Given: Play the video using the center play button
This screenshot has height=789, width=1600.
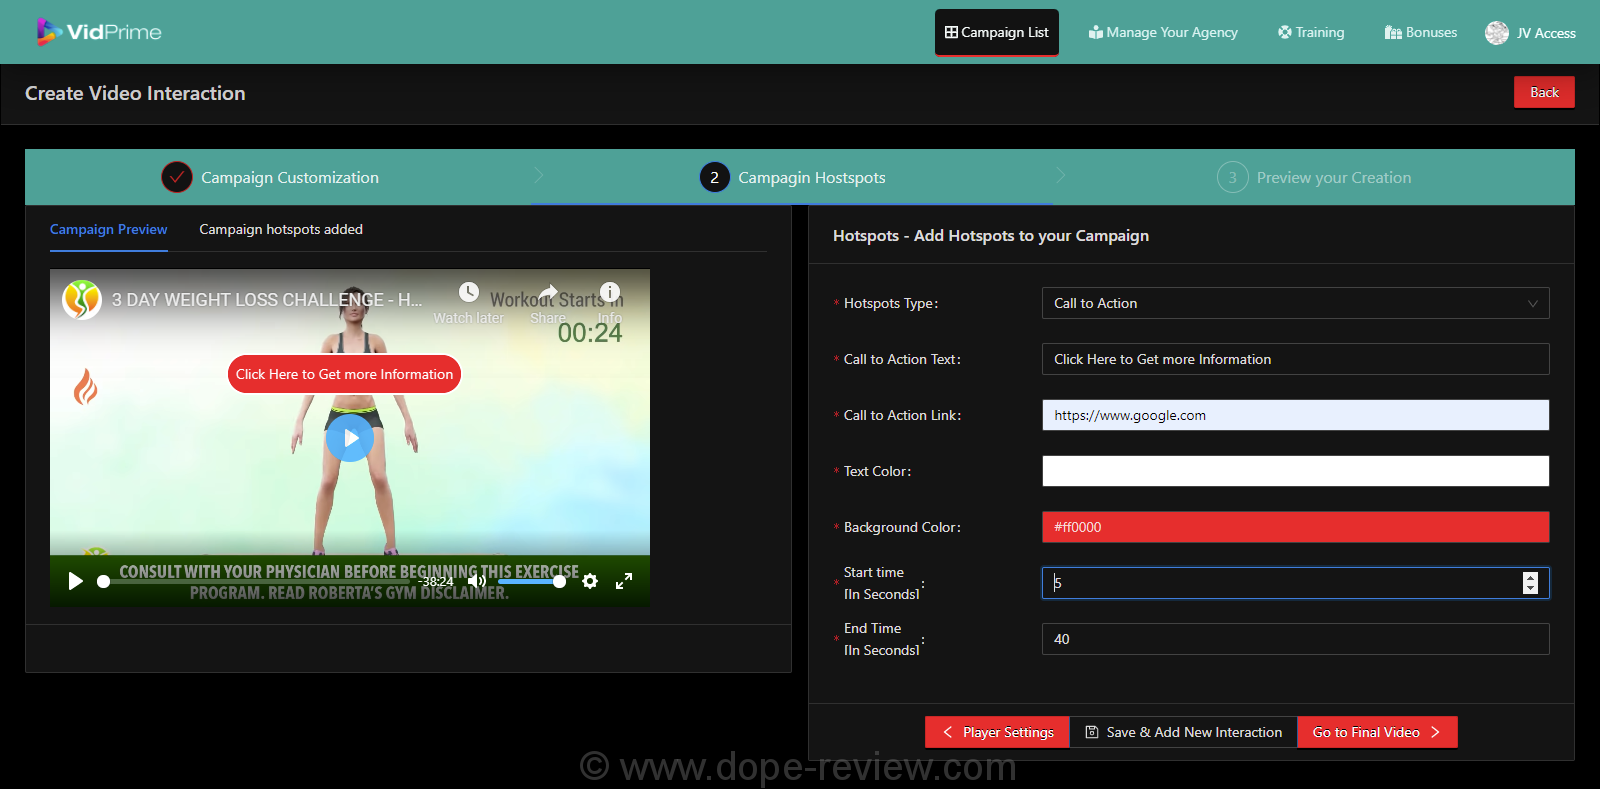Looking at the screenshot, I should (350, 438).
